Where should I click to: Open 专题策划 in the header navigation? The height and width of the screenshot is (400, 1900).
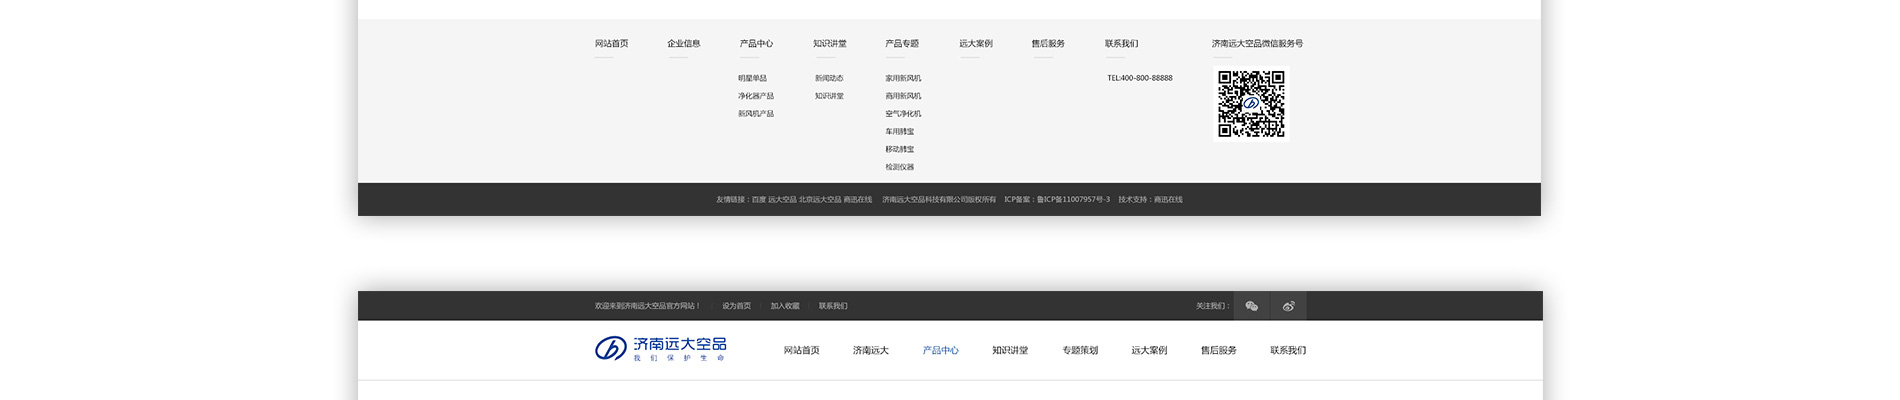pyautogui.click(x=1080, y=351)
